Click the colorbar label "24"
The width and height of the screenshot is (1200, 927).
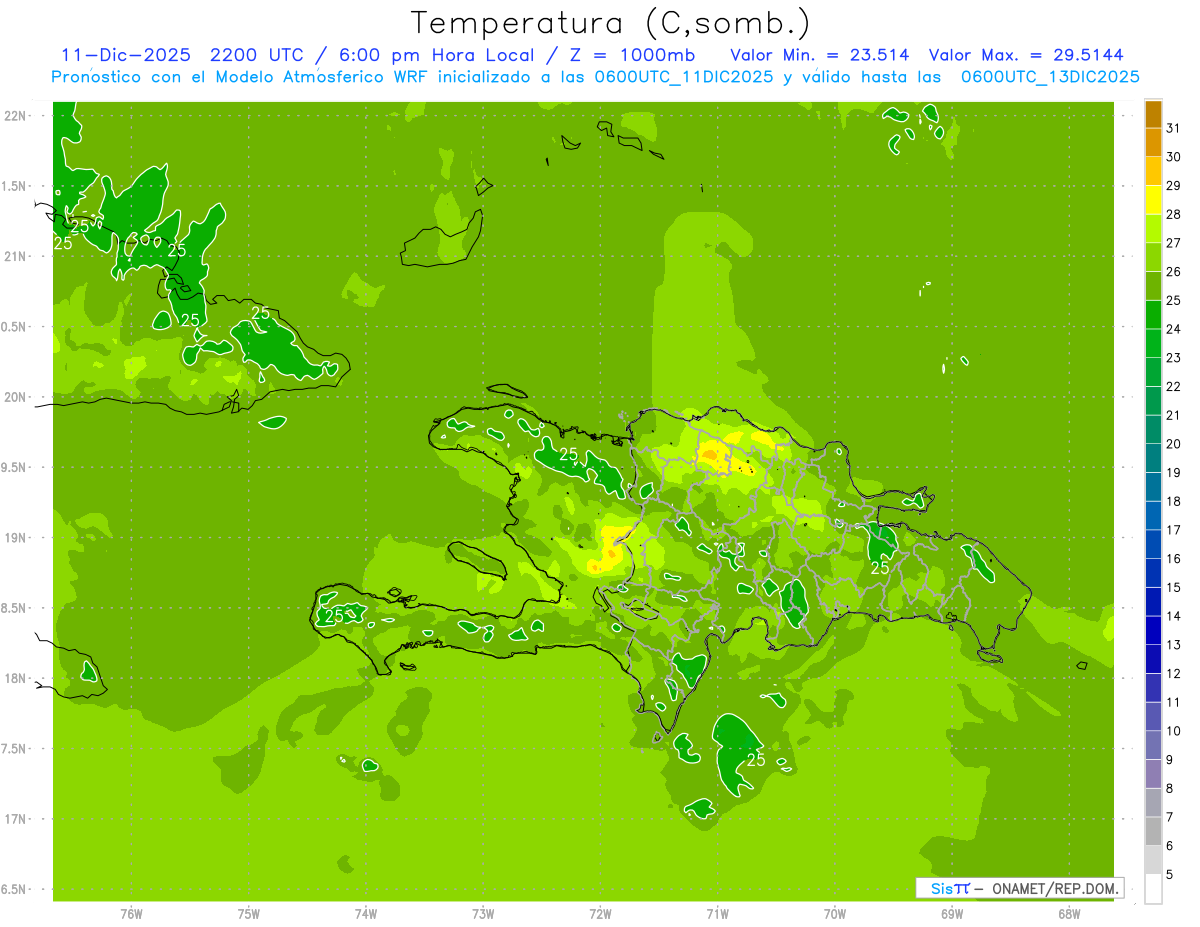pyautogui.click(x=1173, y=329)
